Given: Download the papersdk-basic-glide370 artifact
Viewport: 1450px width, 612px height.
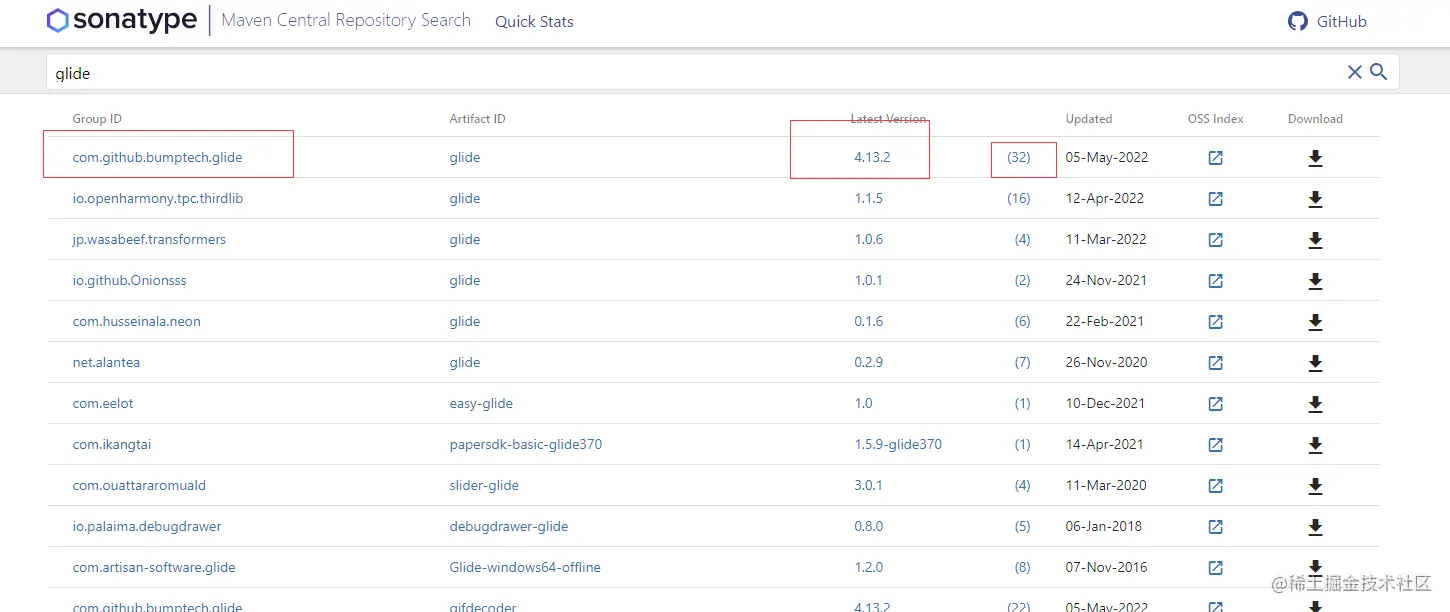Looking at the screenshot, I should point(1315,445).
